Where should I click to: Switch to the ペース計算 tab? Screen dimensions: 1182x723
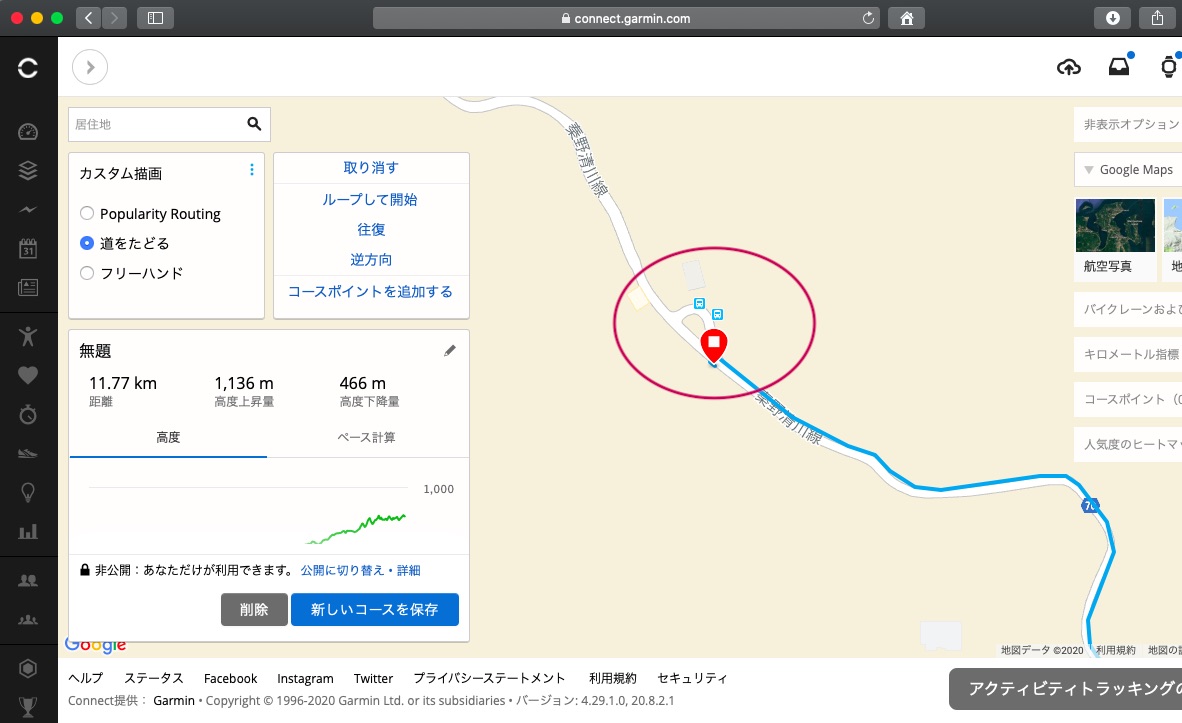(x=366, y=437)
